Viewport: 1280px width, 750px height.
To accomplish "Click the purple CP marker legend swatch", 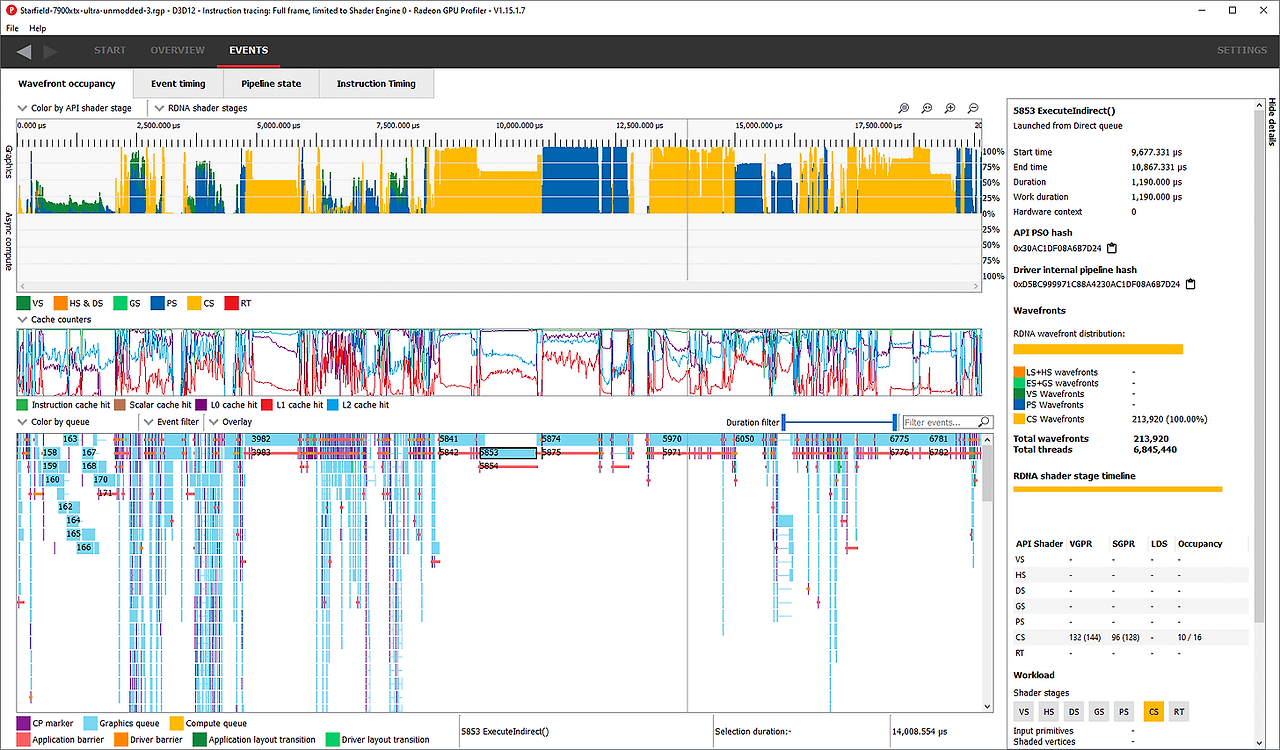I will (23, 723).
